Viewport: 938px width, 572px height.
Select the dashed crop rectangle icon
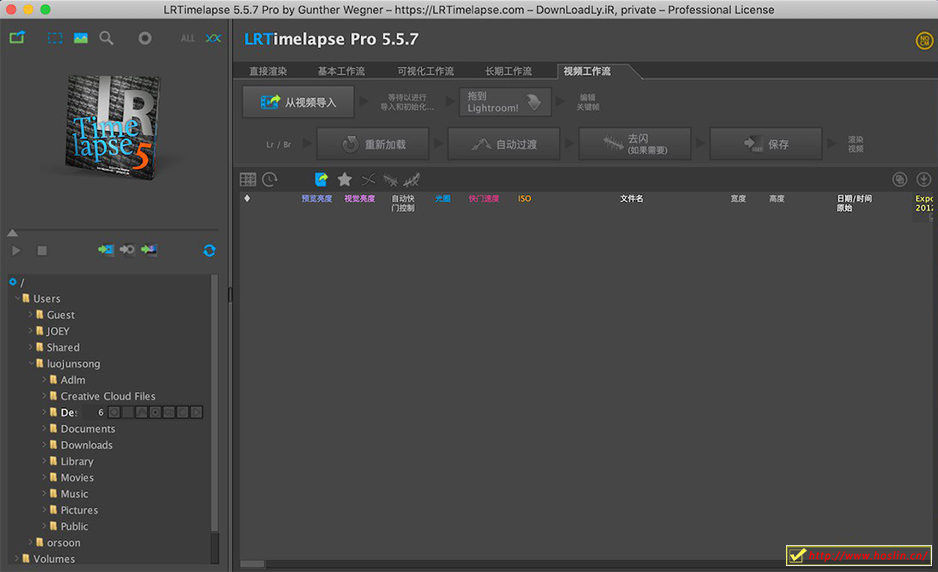(x=55, y=38)
